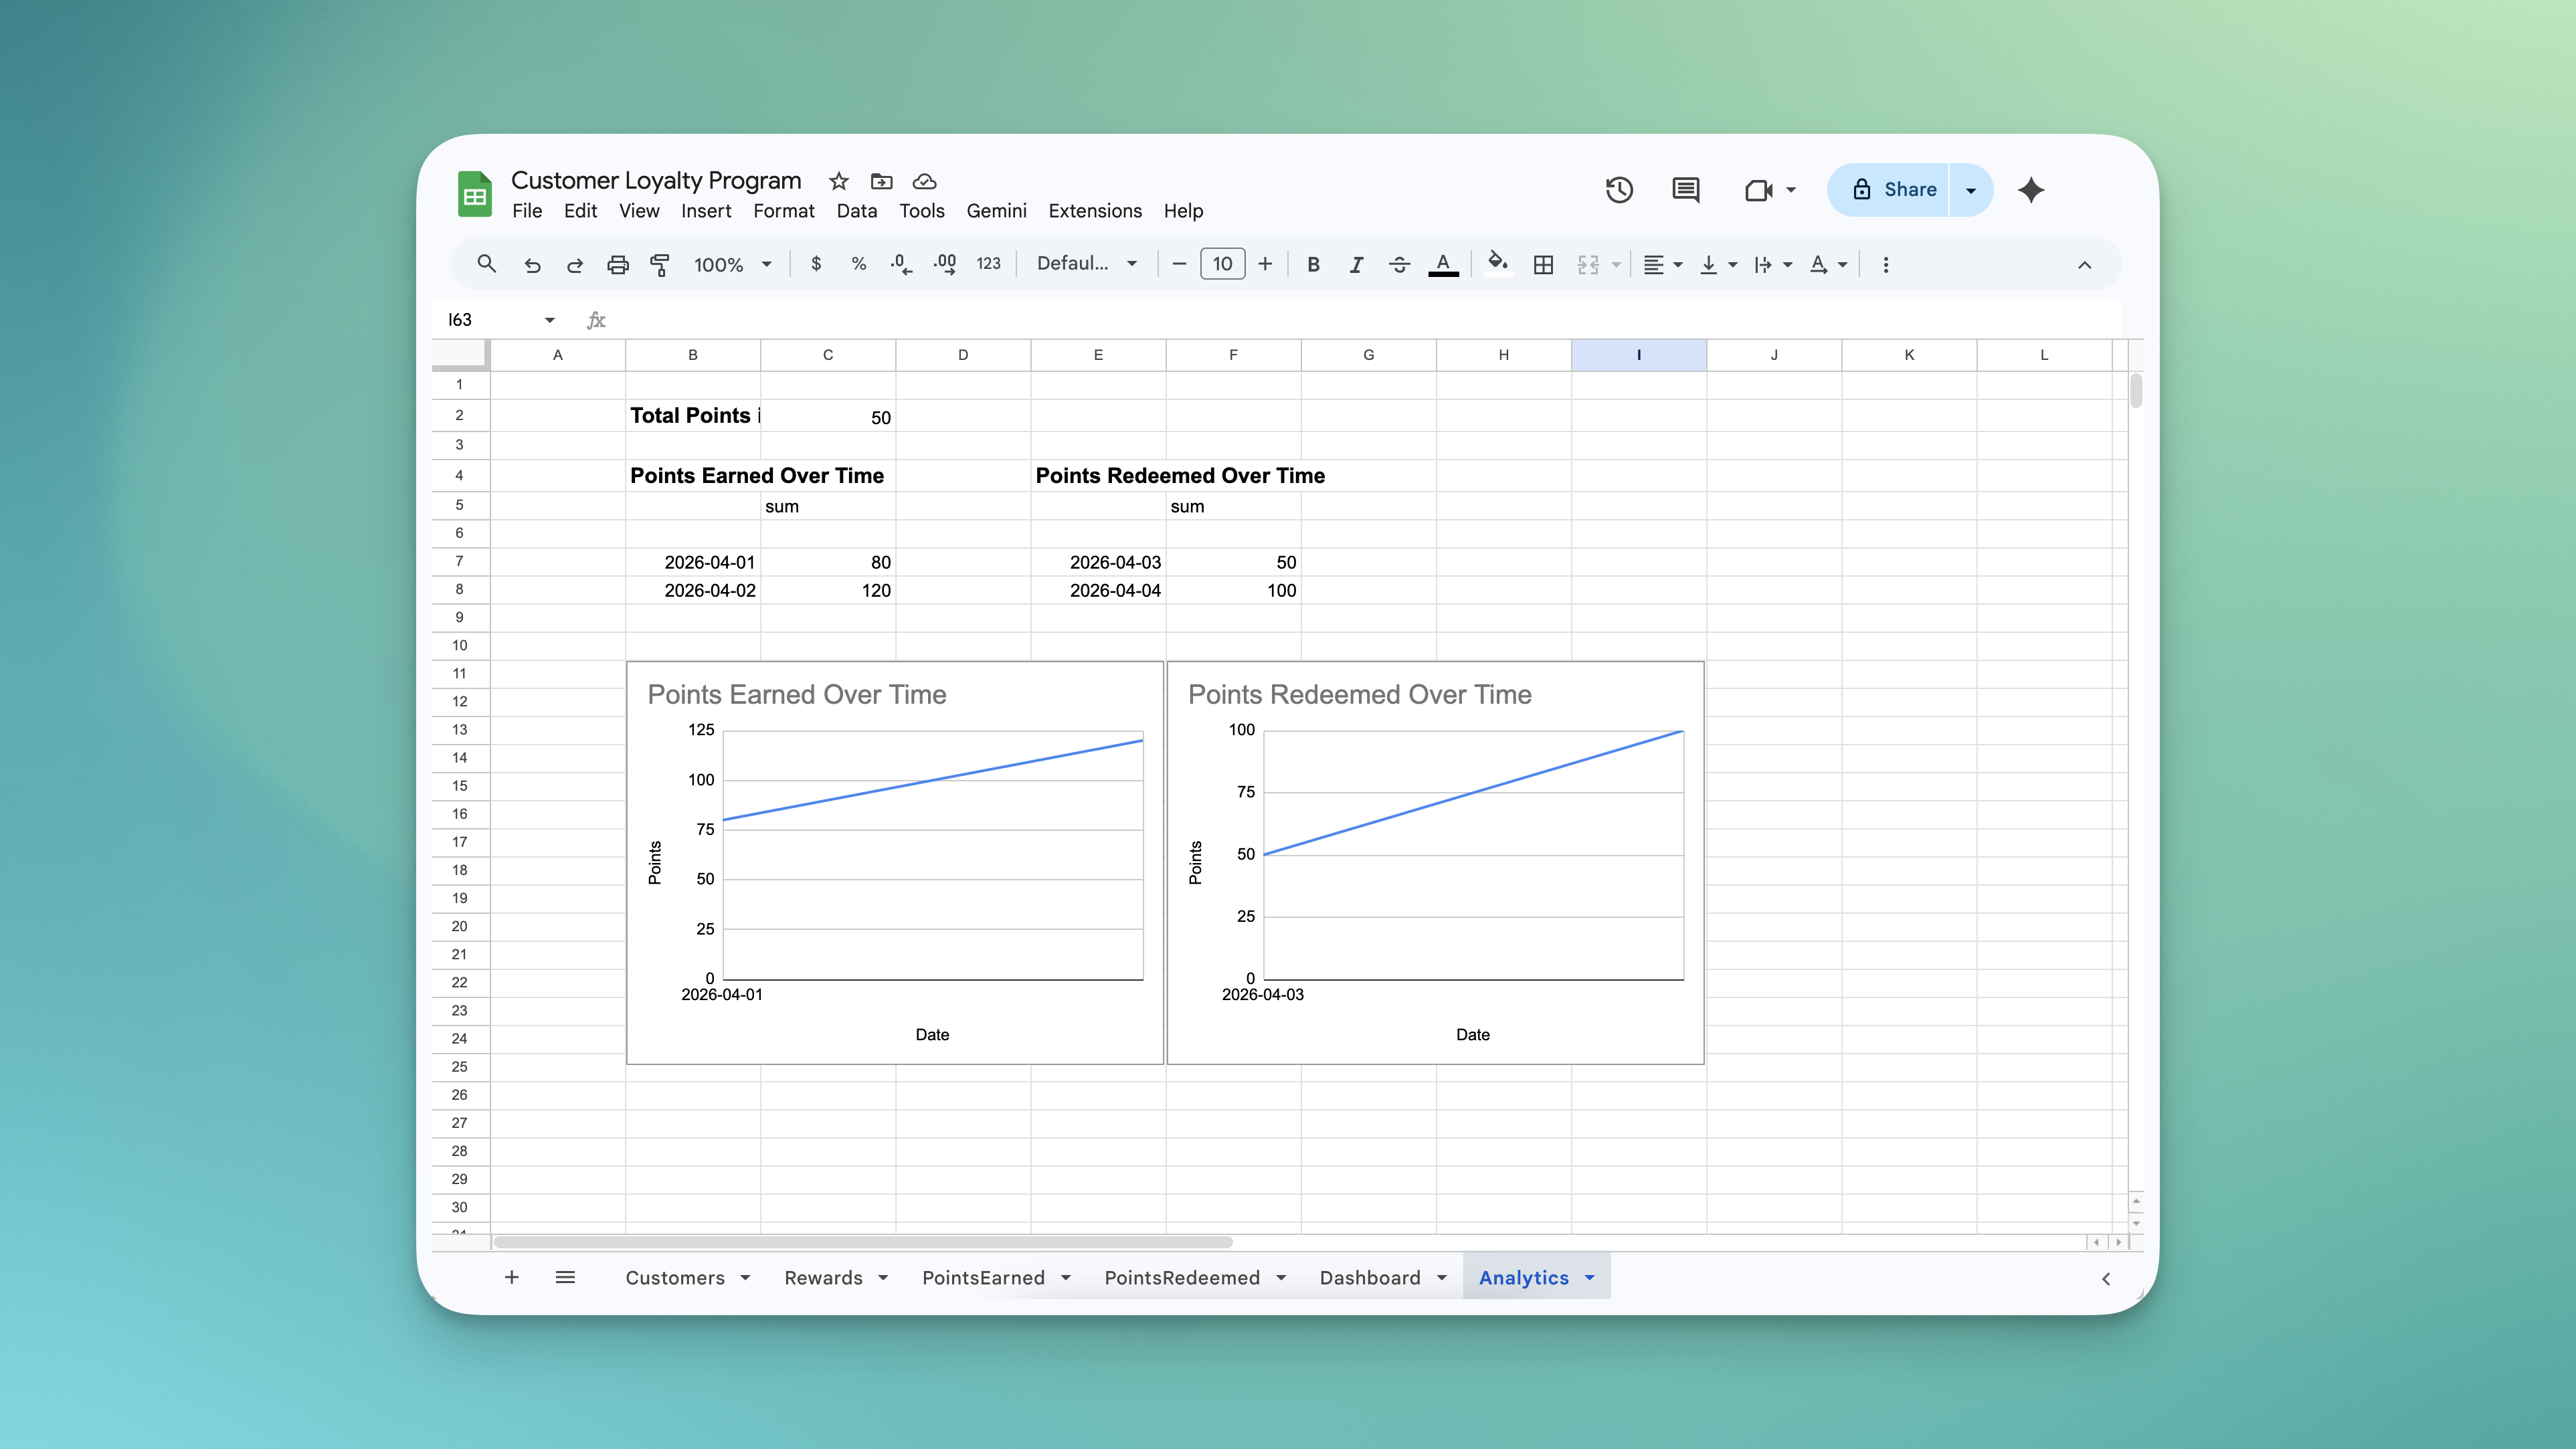Open the Borders tool
Image resolution: width=2576 pixels, height=1449 pixels.
click(x=1543, y=264)
